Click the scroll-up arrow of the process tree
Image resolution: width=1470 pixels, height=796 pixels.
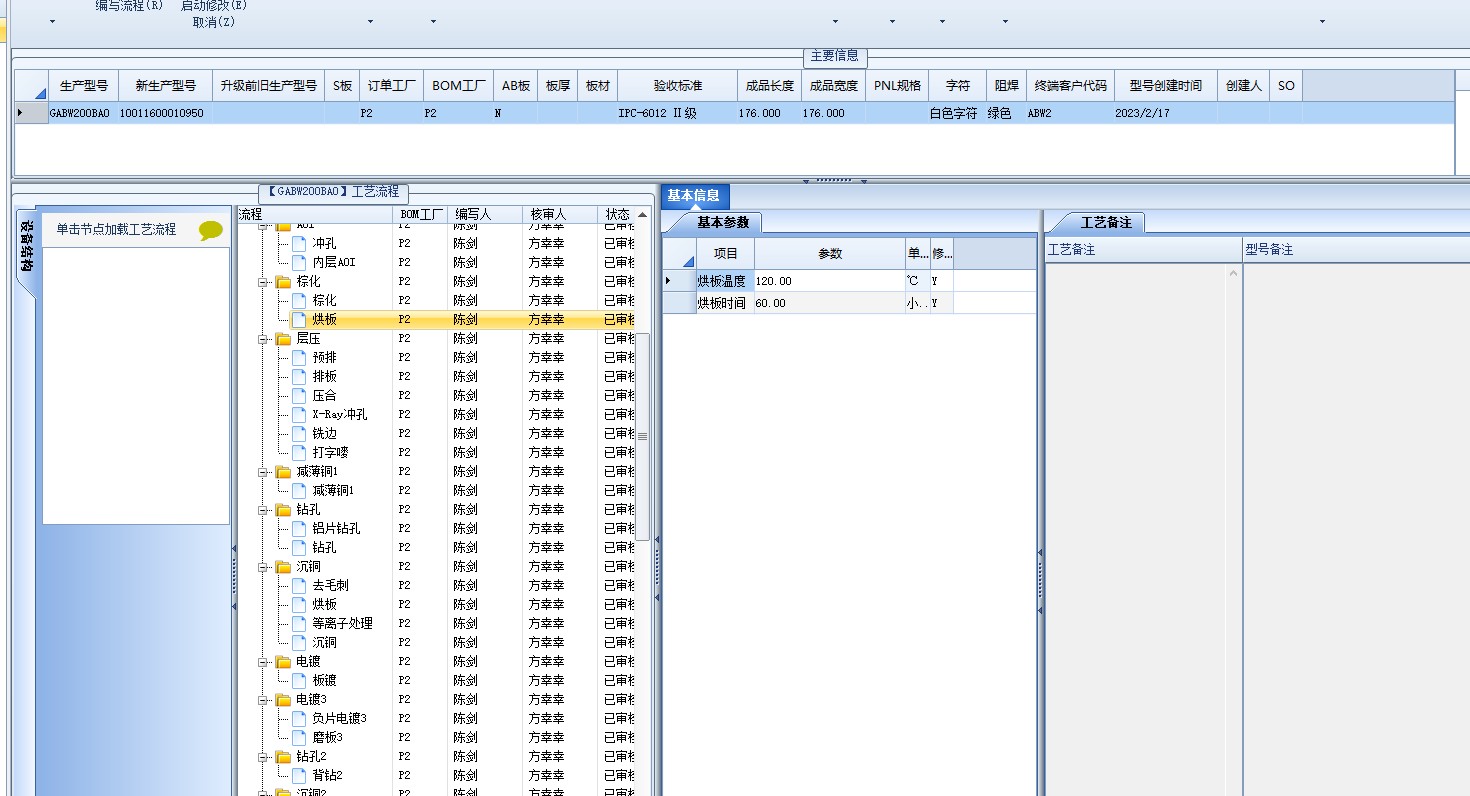[x=642, y=215]
